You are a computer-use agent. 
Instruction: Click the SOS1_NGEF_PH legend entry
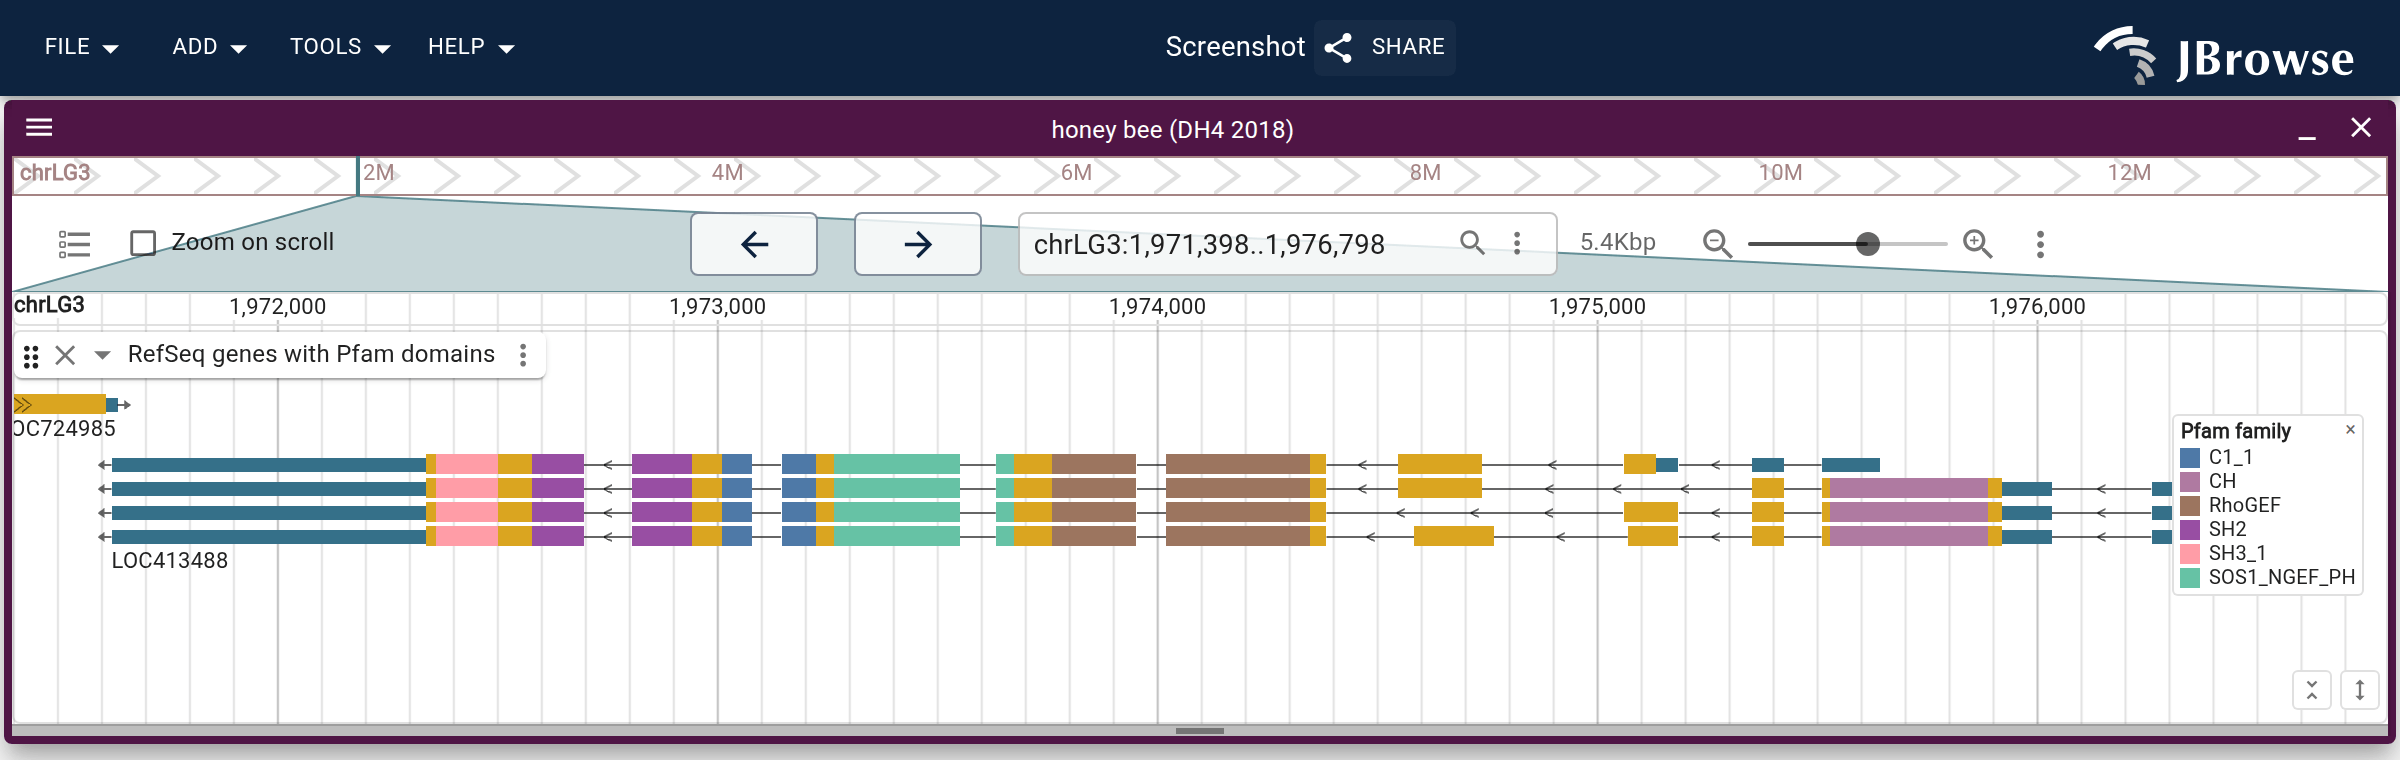click(2267, 577)
